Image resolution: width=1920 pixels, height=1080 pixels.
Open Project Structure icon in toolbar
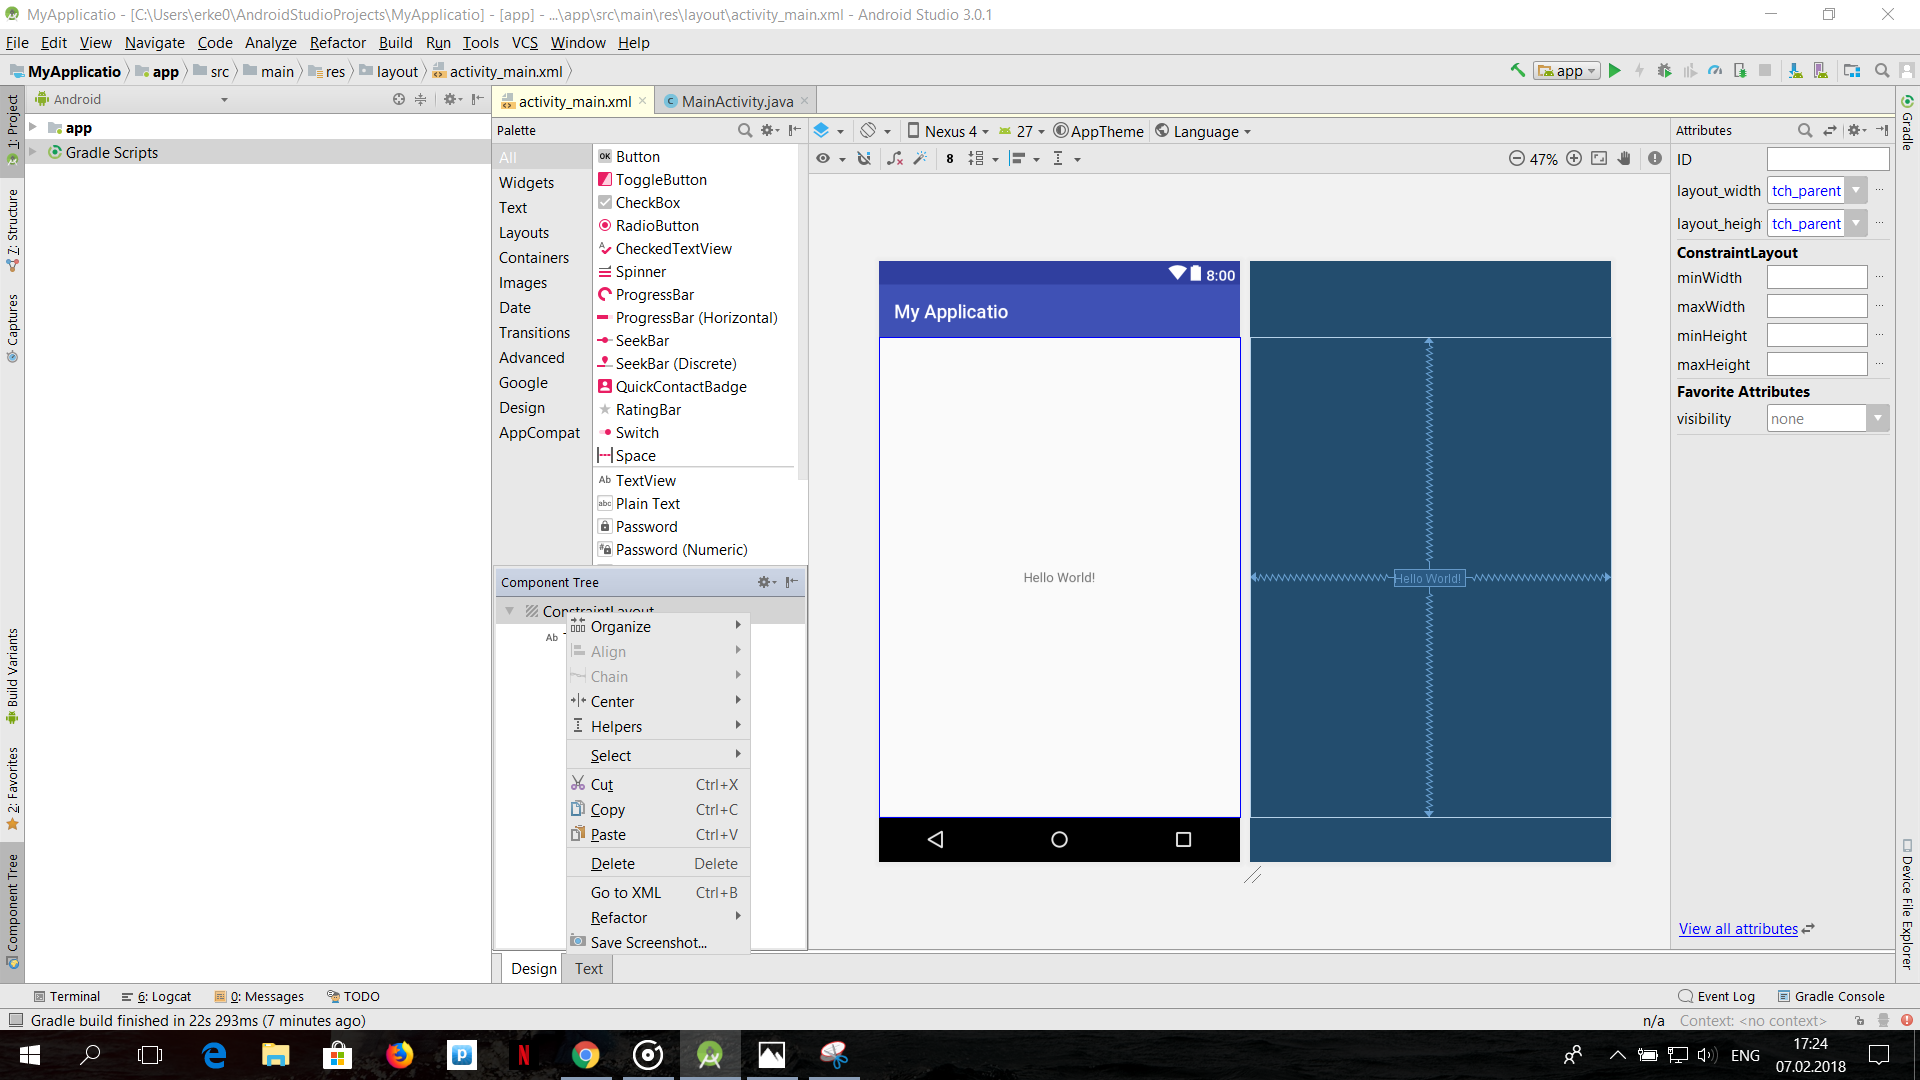[1852, 71]
